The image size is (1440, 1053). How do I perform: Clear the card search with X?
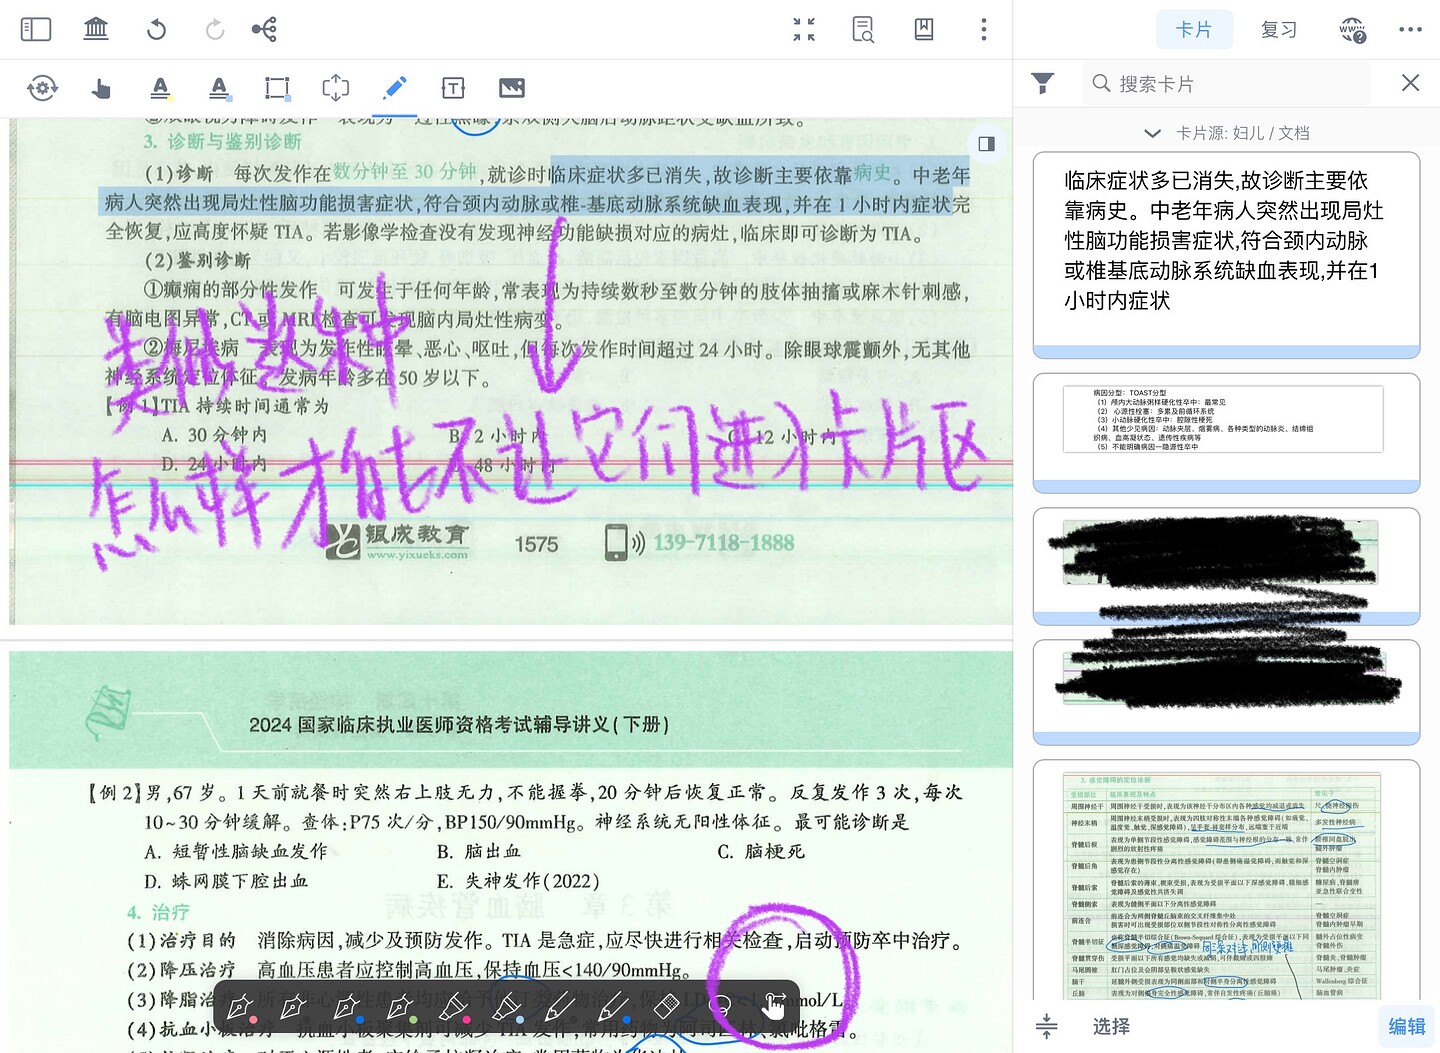(x=1411, y=83)
